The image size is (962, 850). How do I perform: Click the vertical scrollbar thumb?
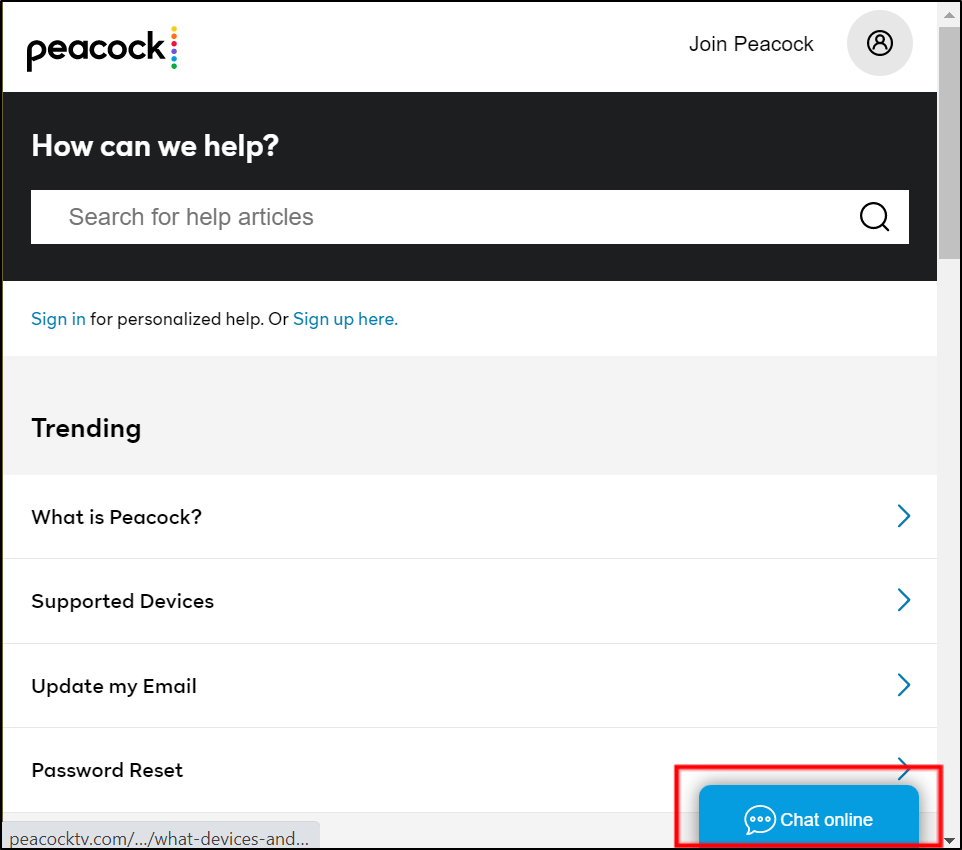point(949,142)
